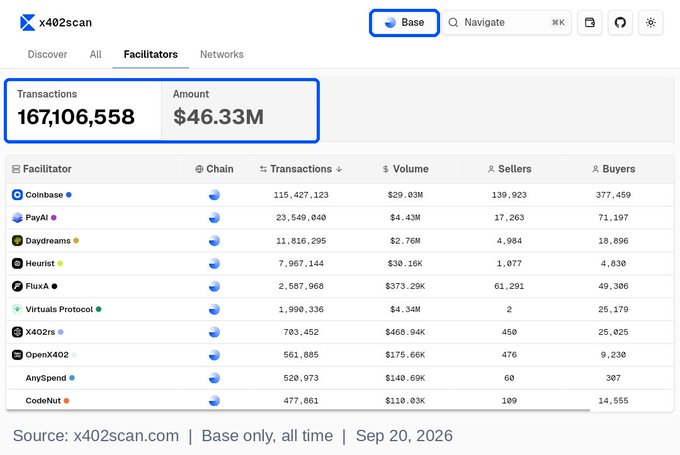Click FluxA volume $373.29K

tap(405, 286)
